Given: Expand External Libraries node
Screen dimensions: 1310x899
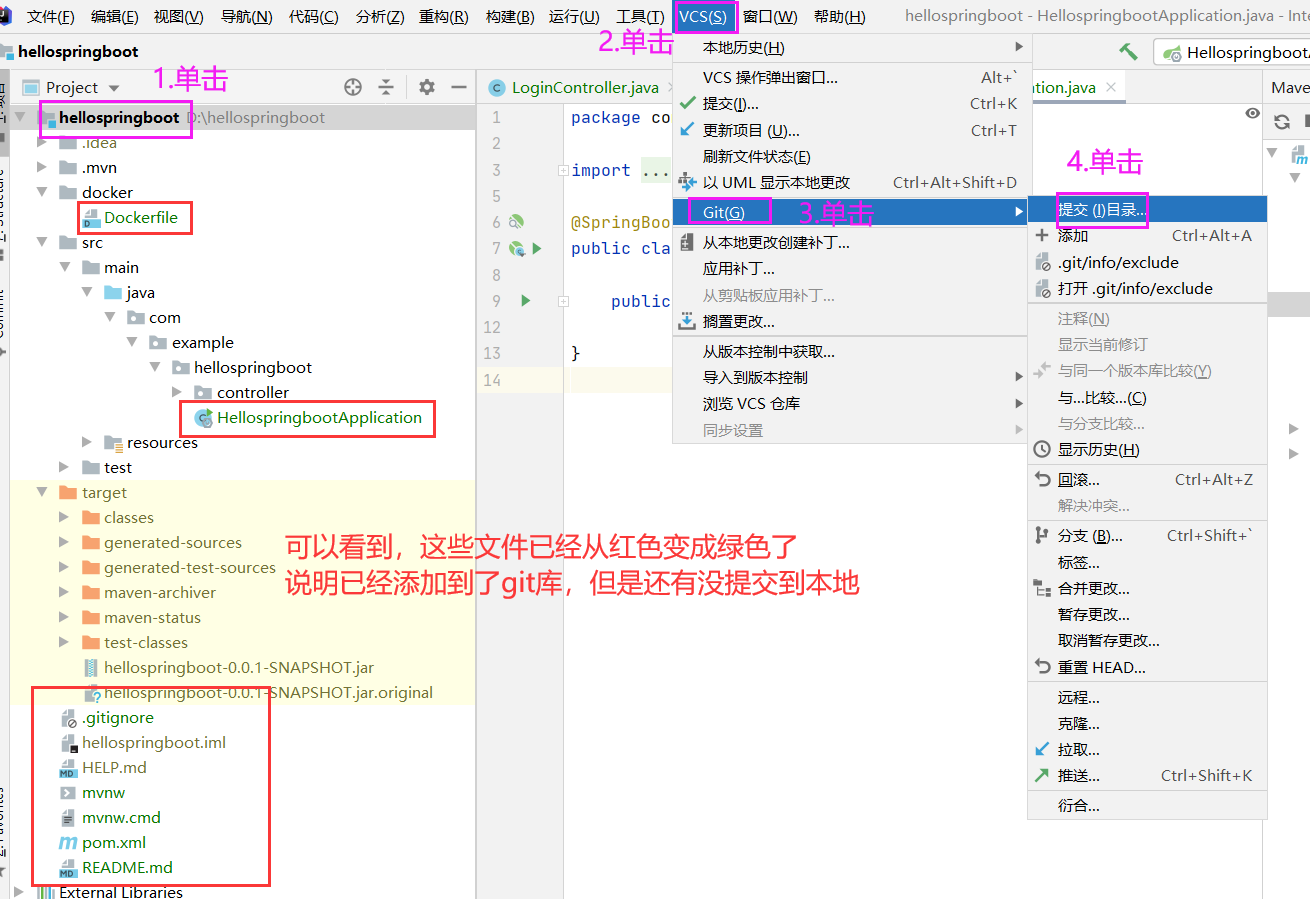Looking at the screenshot, I should (x=20, y=892).
